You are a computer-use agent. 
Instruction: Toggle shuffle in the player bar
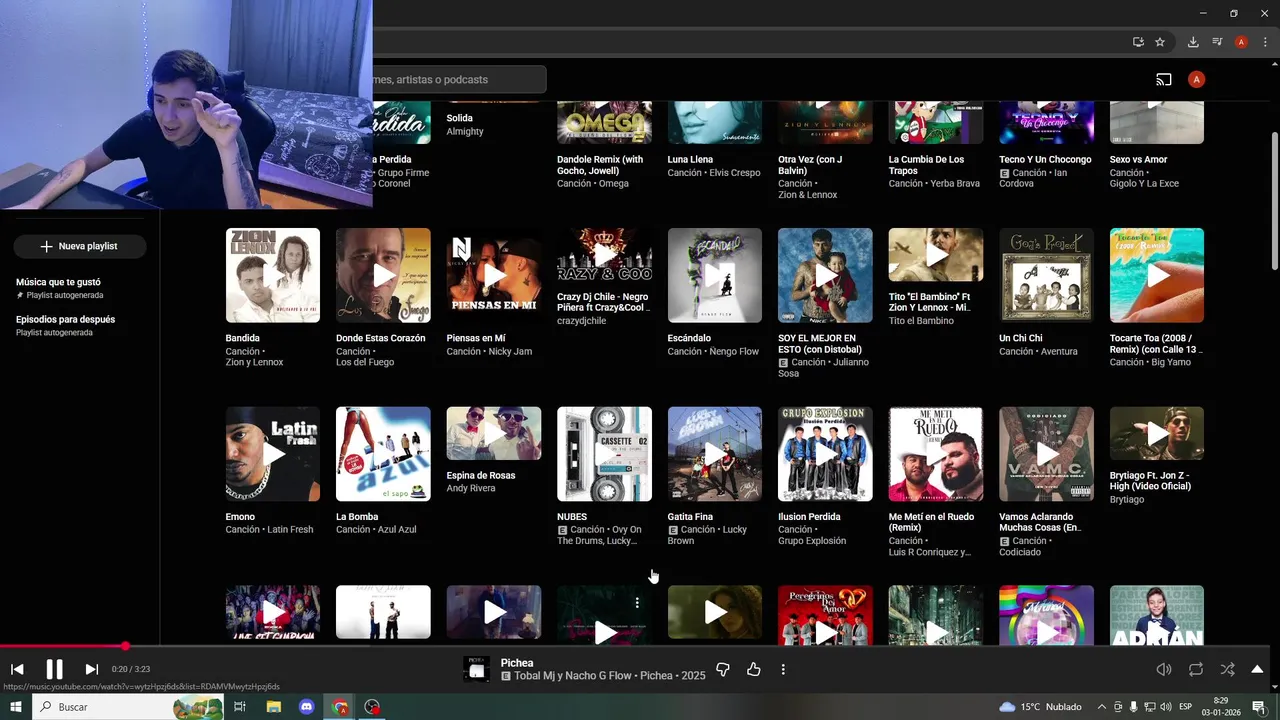coord(1227,669)
